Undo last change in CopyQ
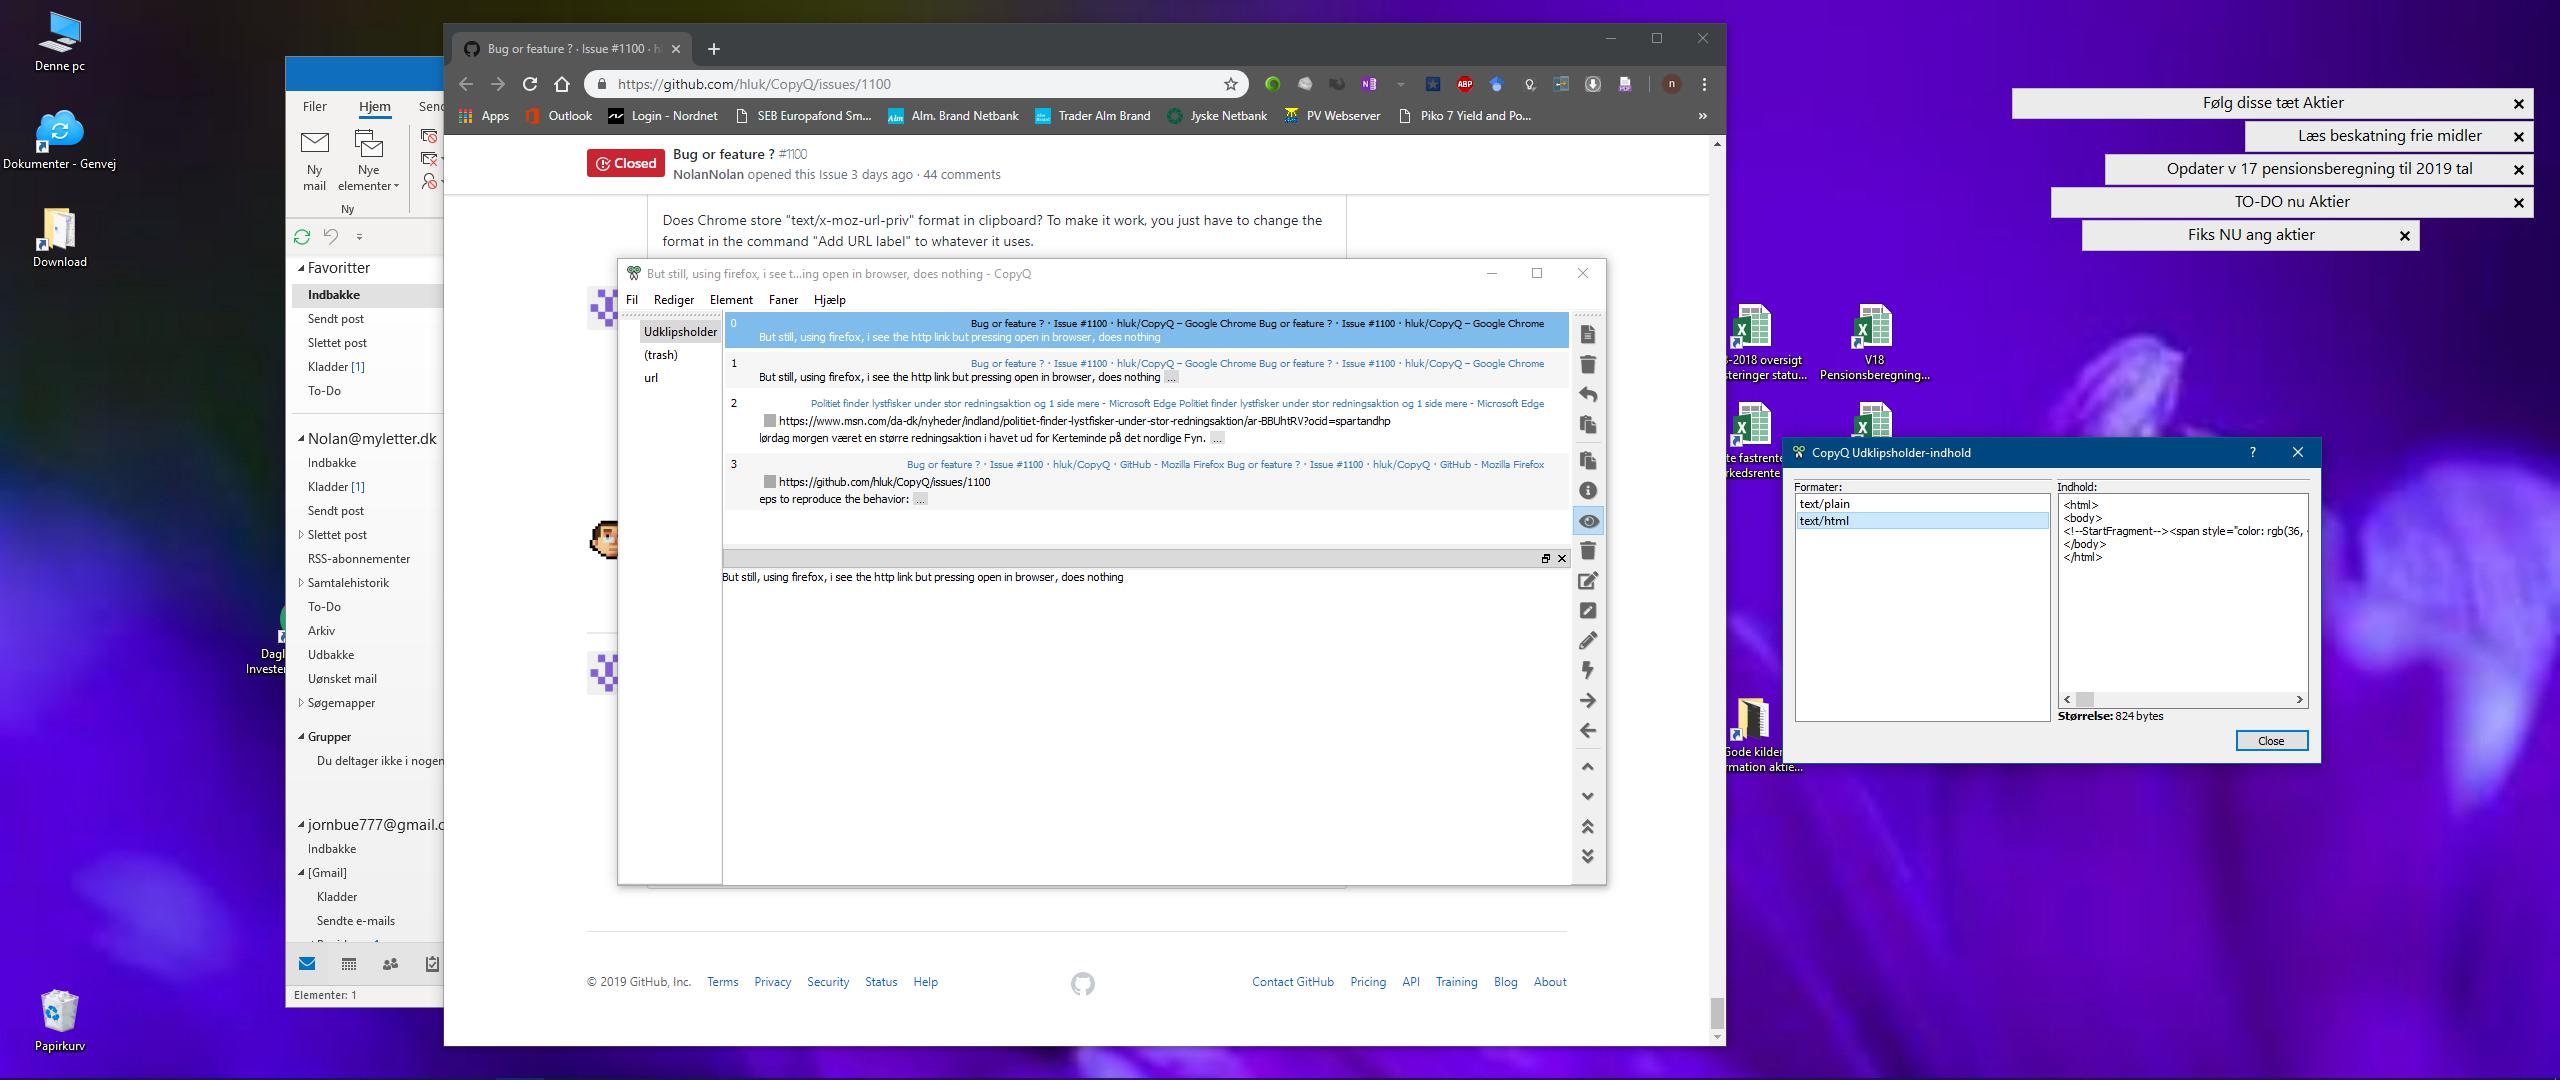This screenshot has height=1080, width=2560. pyautogui.click(x=1588, y=395)
